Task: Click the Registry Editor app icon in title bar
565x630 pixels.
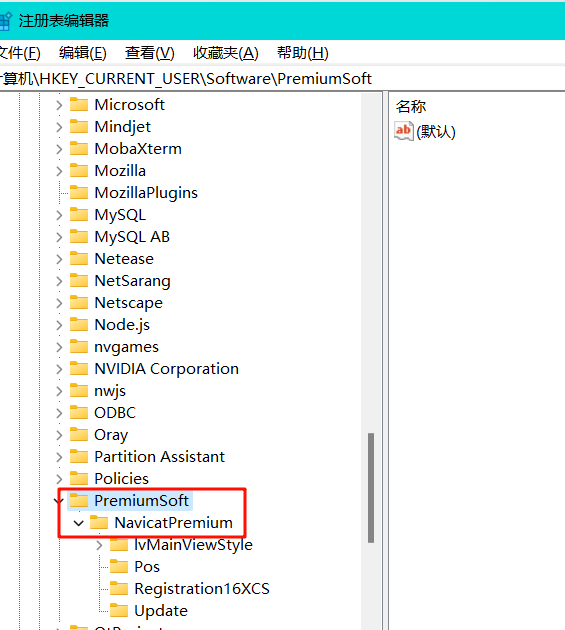Action: pos(5,21)
